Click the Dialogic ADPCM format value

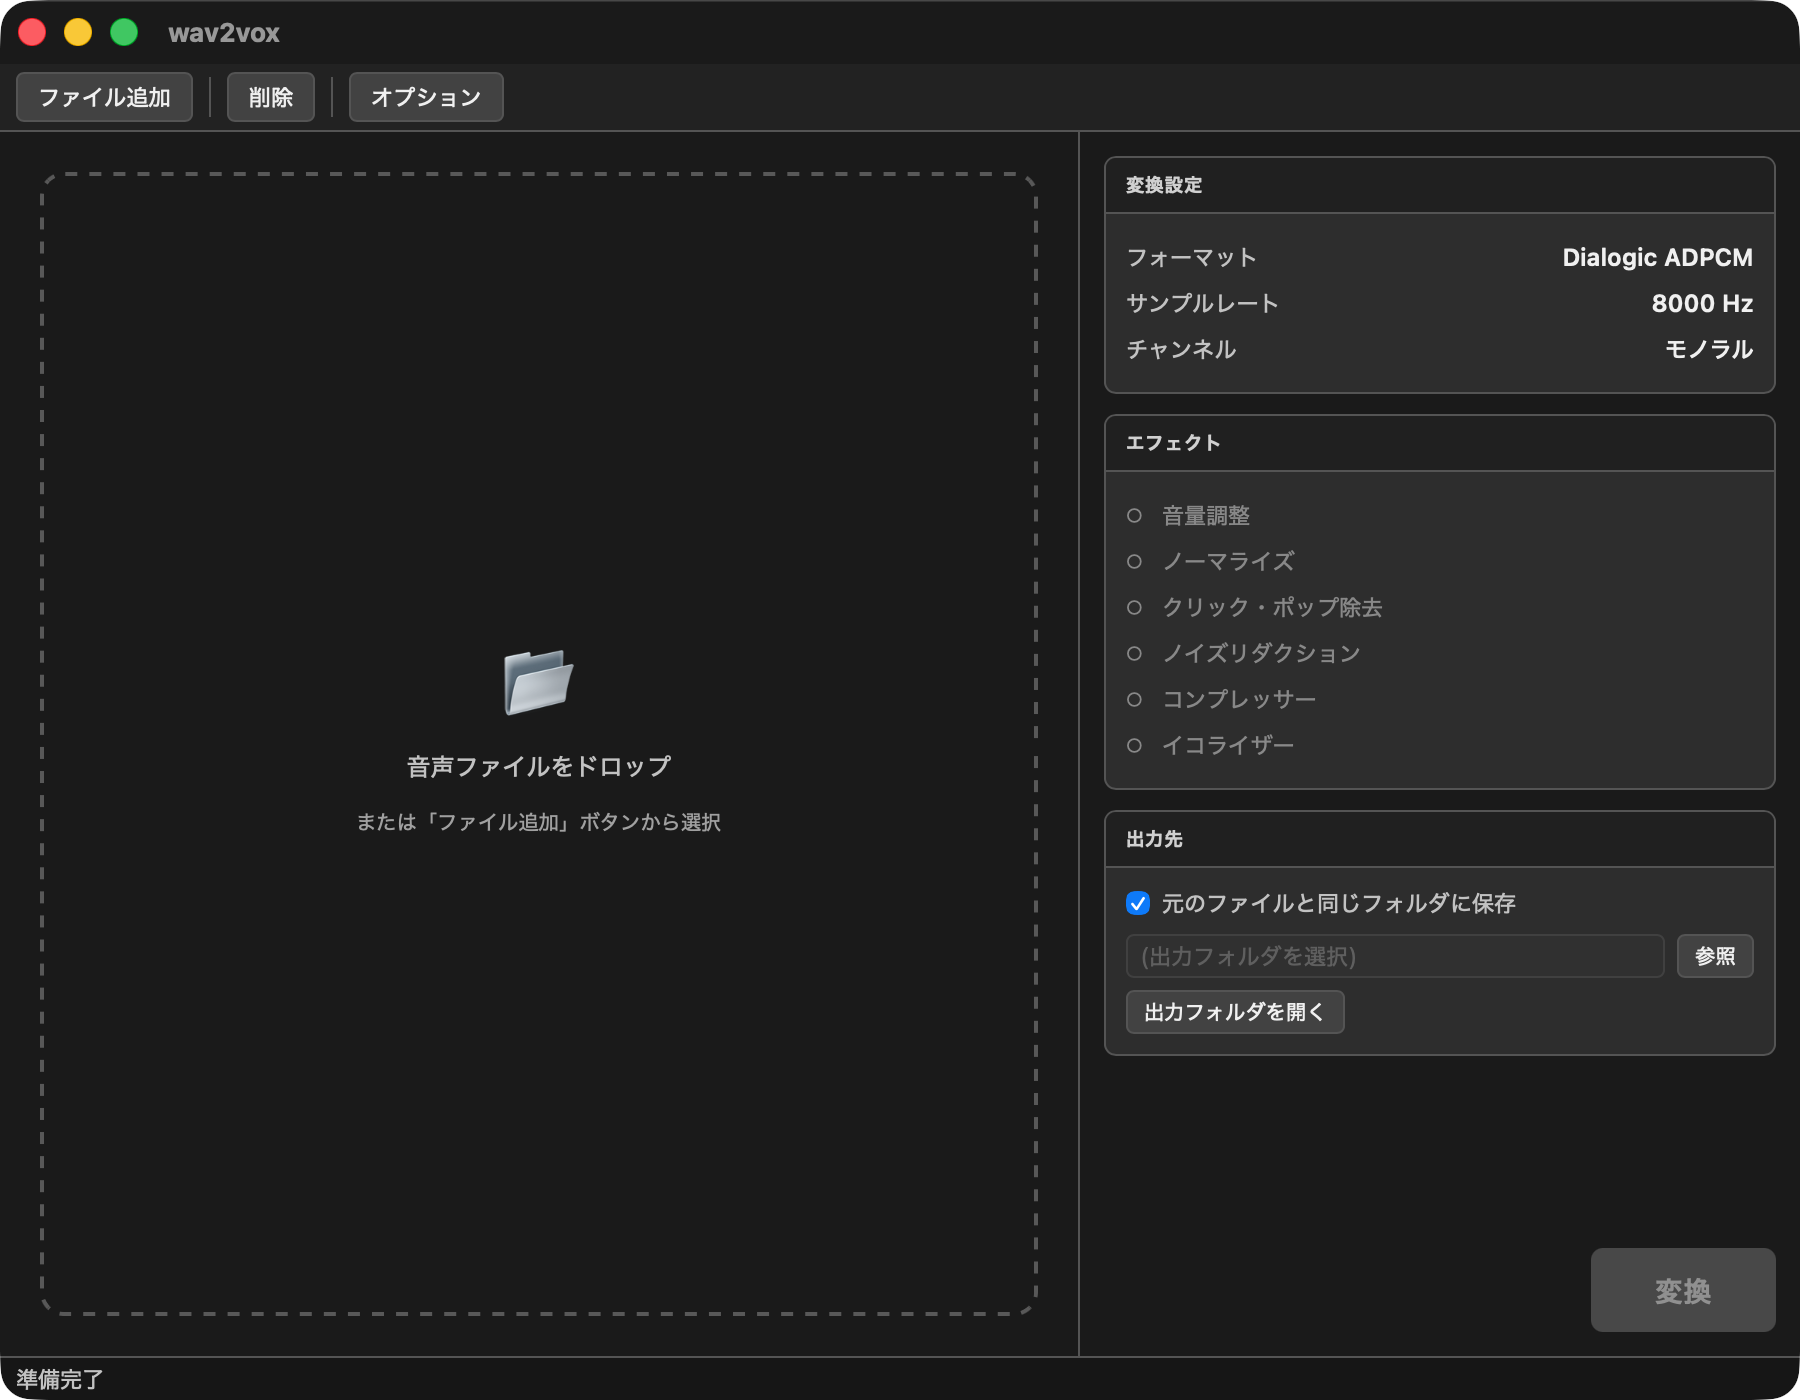[x=1657, y=257]
